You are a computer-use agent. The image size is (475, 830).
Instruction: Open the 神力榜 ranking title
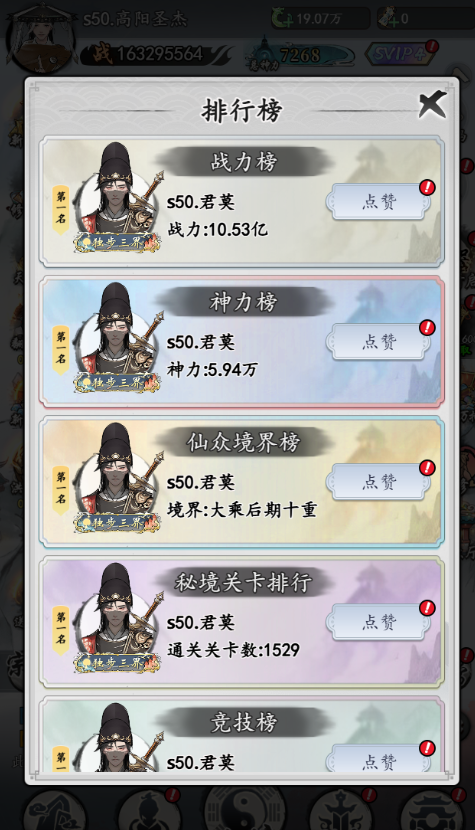pyautogui.click(x=244, y=302)
